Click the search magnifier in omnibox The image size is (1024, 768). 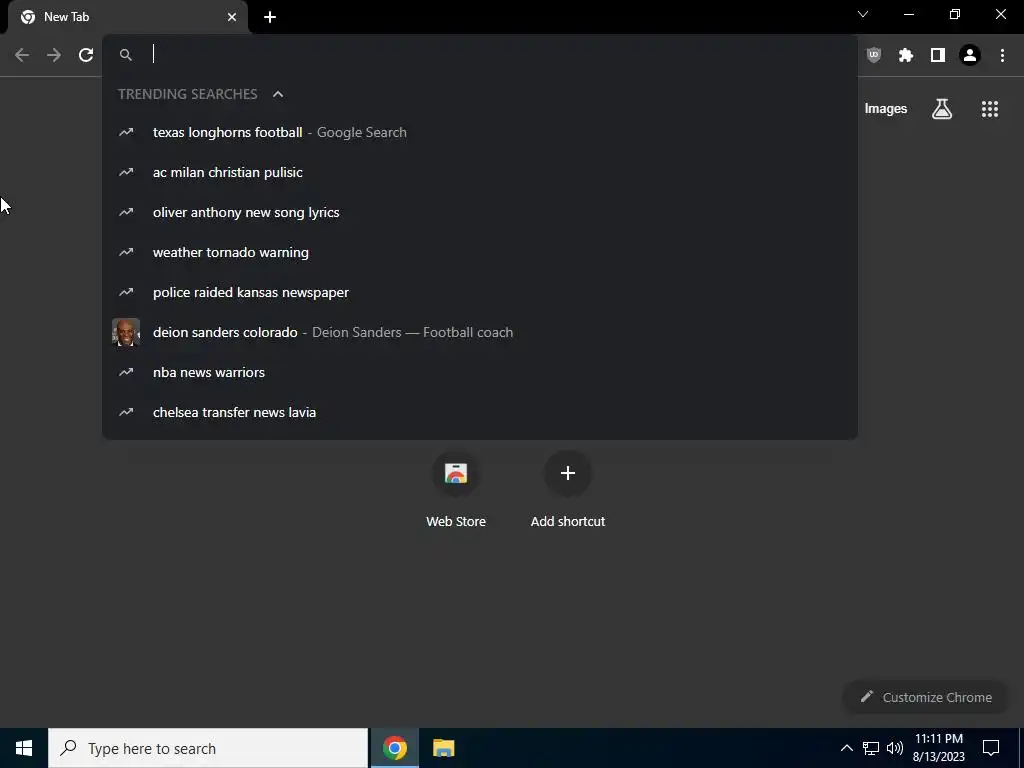tap(126, 55)
